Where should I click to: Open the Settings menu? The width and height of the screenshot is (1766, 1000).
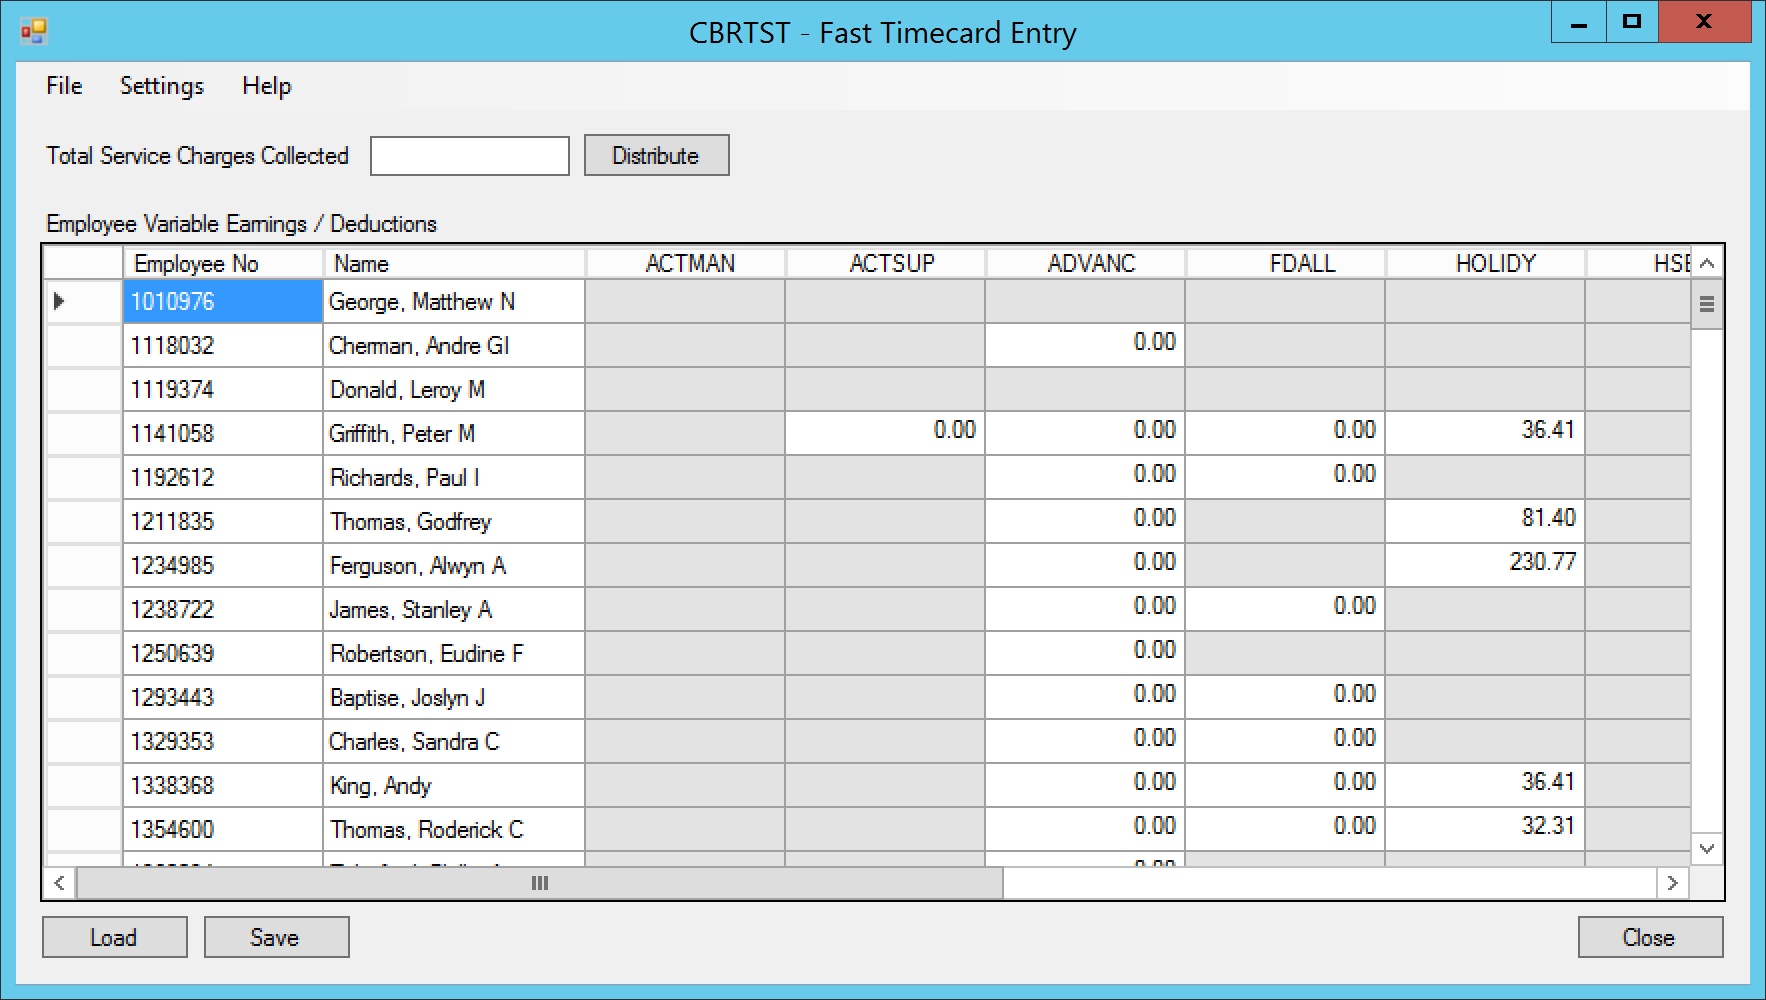click(x=162, y=86)
